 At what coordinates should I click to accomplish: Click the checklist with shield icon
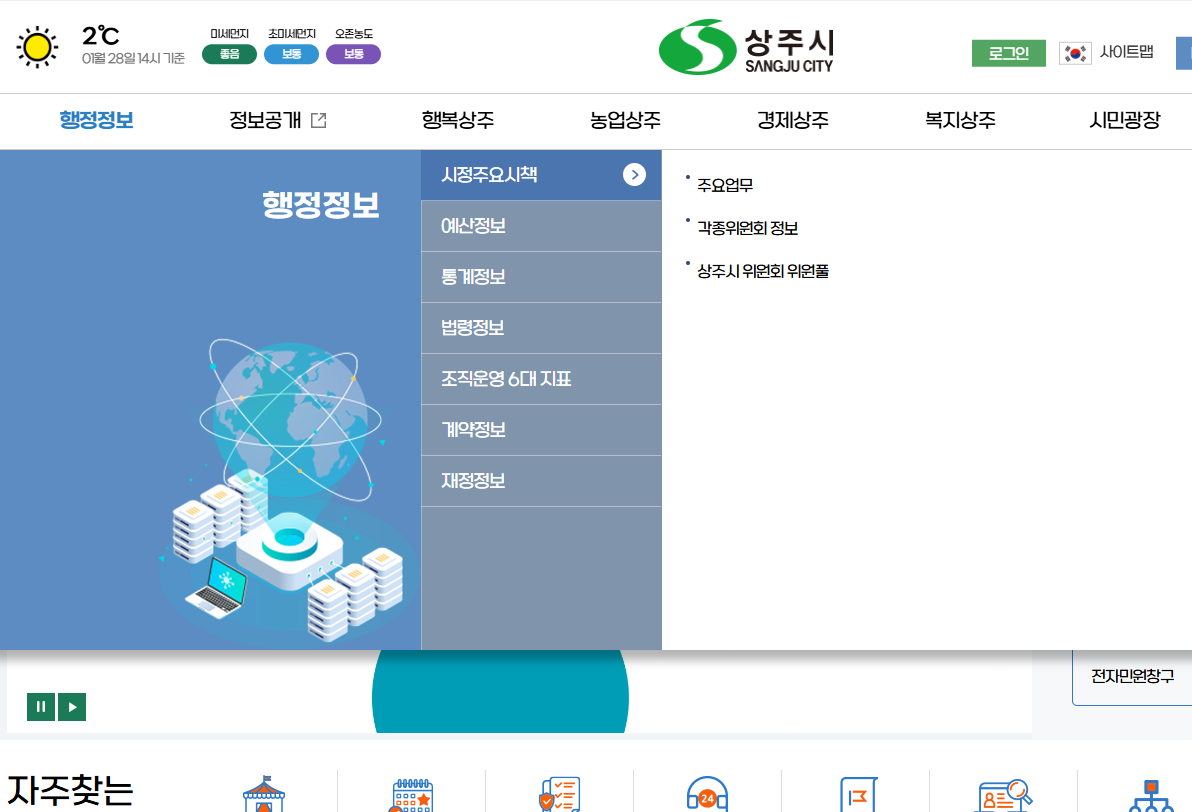click(560, 795)
